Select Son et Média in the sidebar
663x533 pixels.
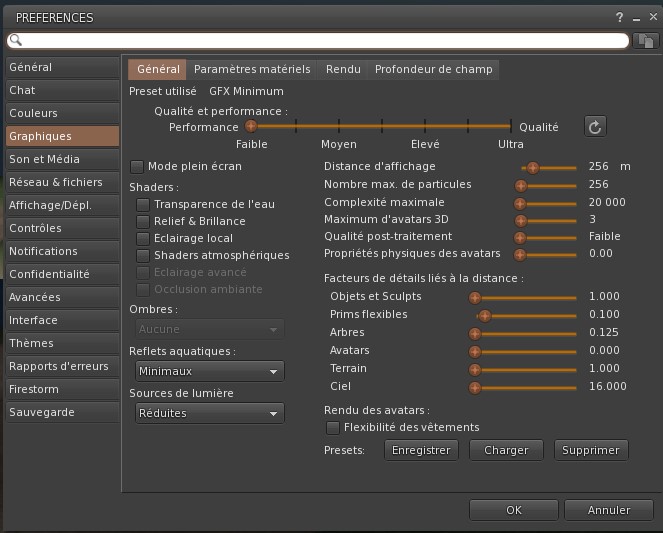click(x=60, y=159)
